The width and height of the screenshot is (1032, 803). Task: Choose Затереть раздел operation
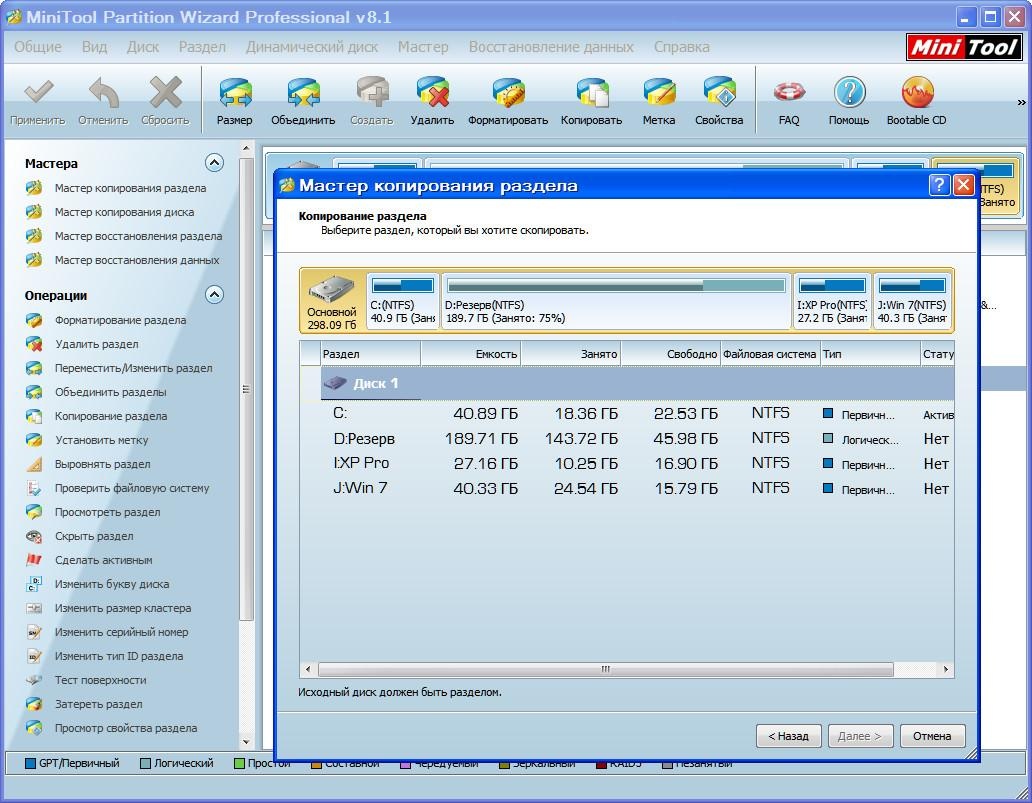[99, 704]
